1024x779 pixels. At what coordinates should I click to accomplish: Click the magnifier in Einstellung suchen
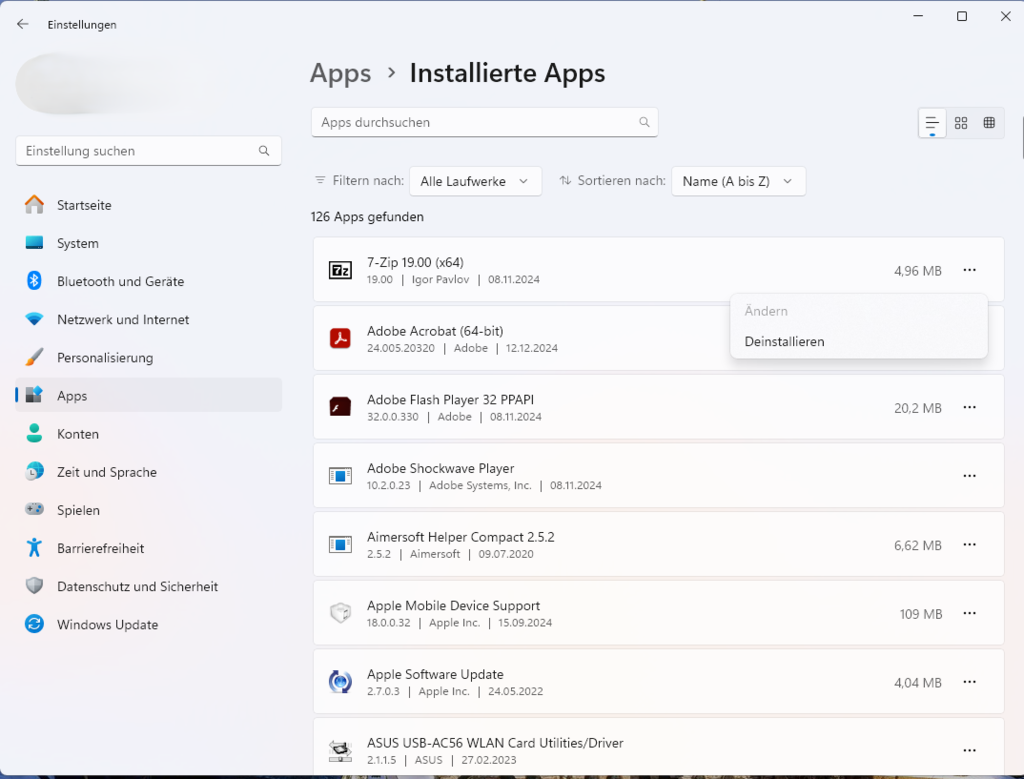click(264, 151)
